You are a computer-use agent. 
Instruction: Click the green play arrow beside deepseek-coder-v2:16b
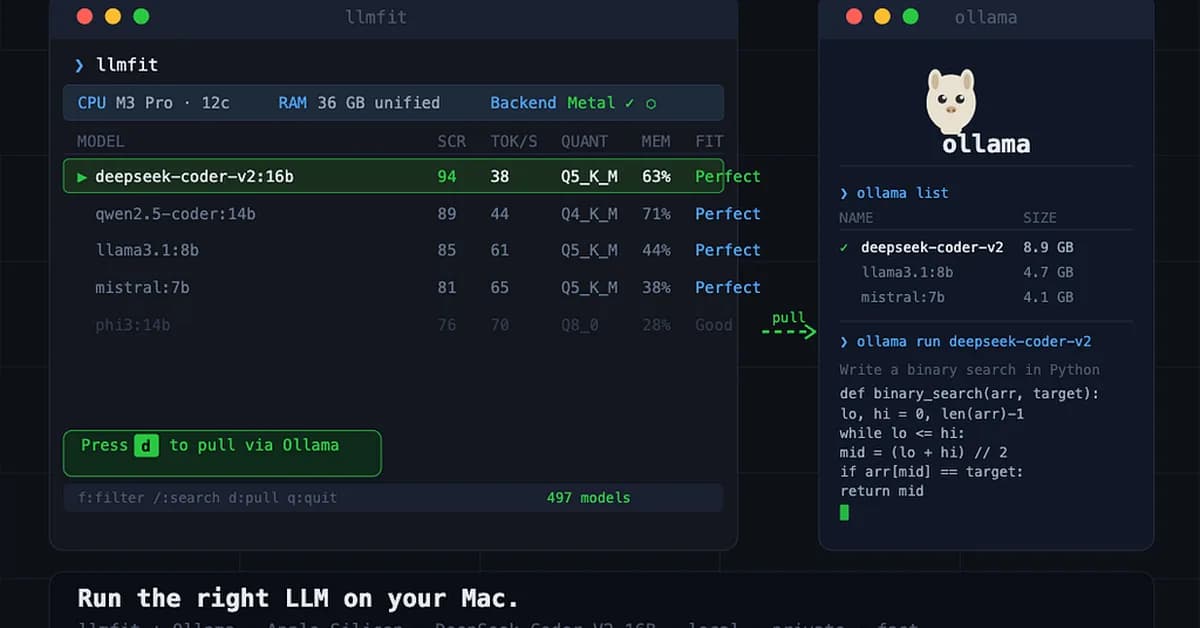82,177
